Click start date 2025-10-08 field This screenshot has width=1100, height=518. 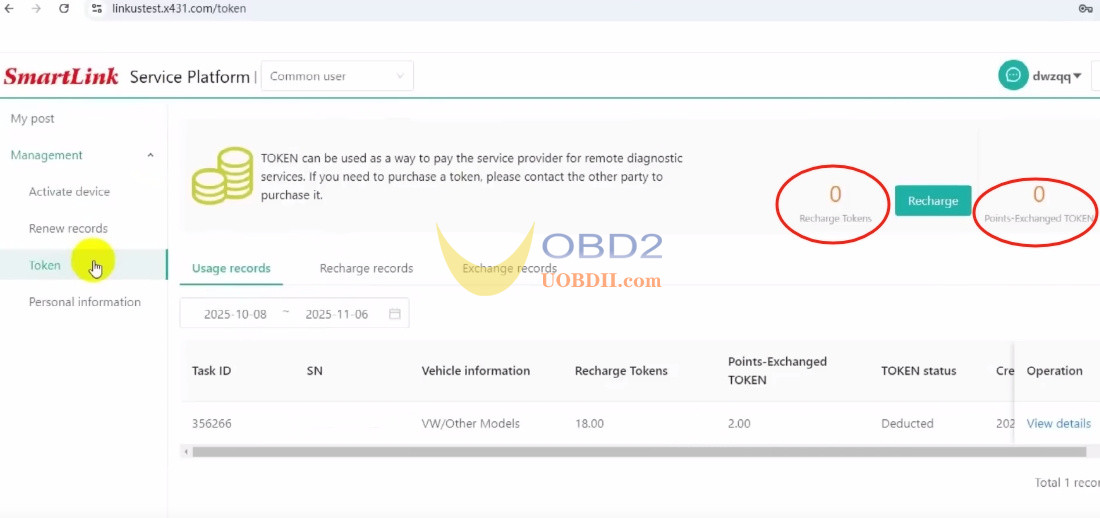(236, 314)
